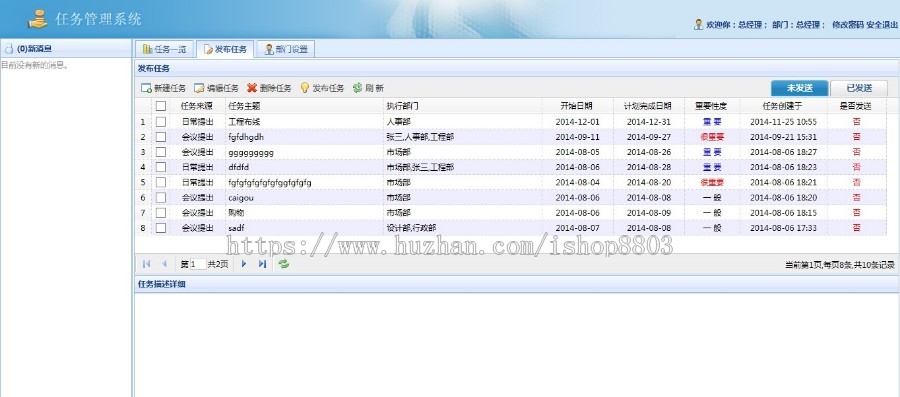Click the 修改密码 link
This screenshot has height=397, width=900.
[847, 25]
